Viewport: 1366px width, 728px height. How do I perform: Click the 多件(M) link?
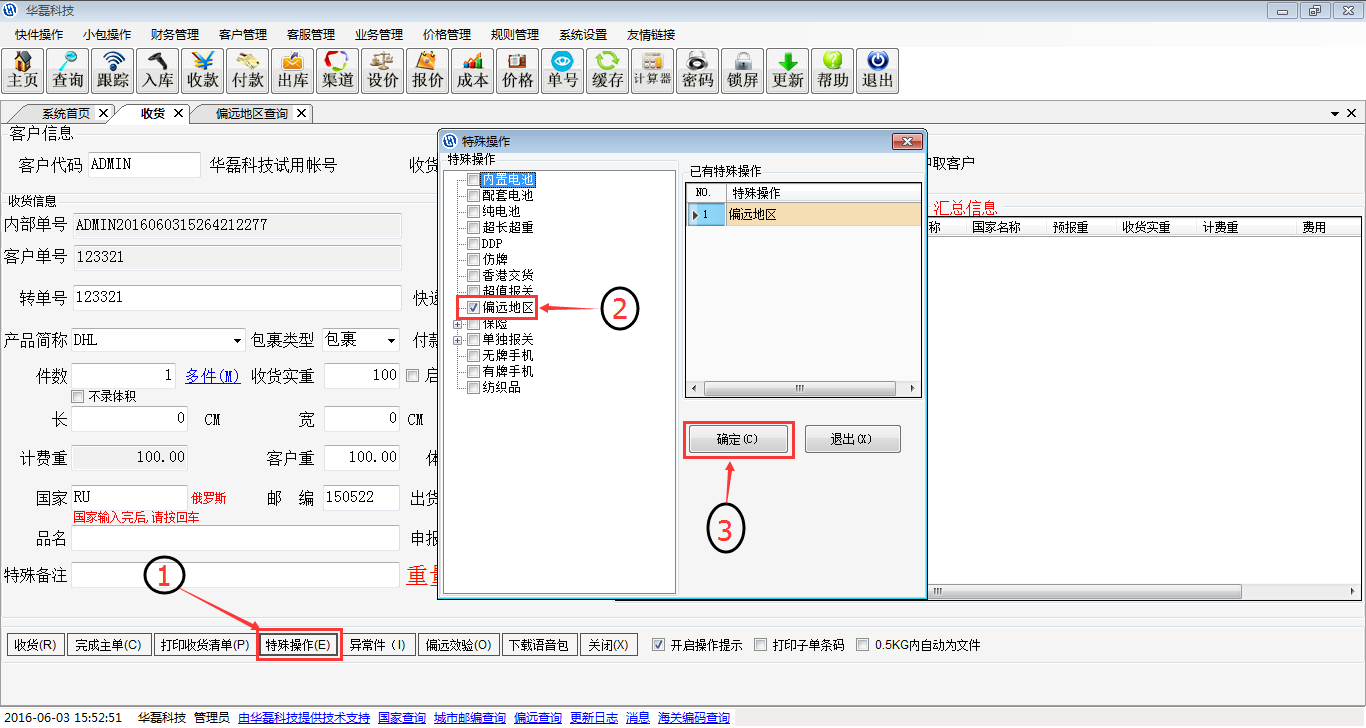pos(212,376)
